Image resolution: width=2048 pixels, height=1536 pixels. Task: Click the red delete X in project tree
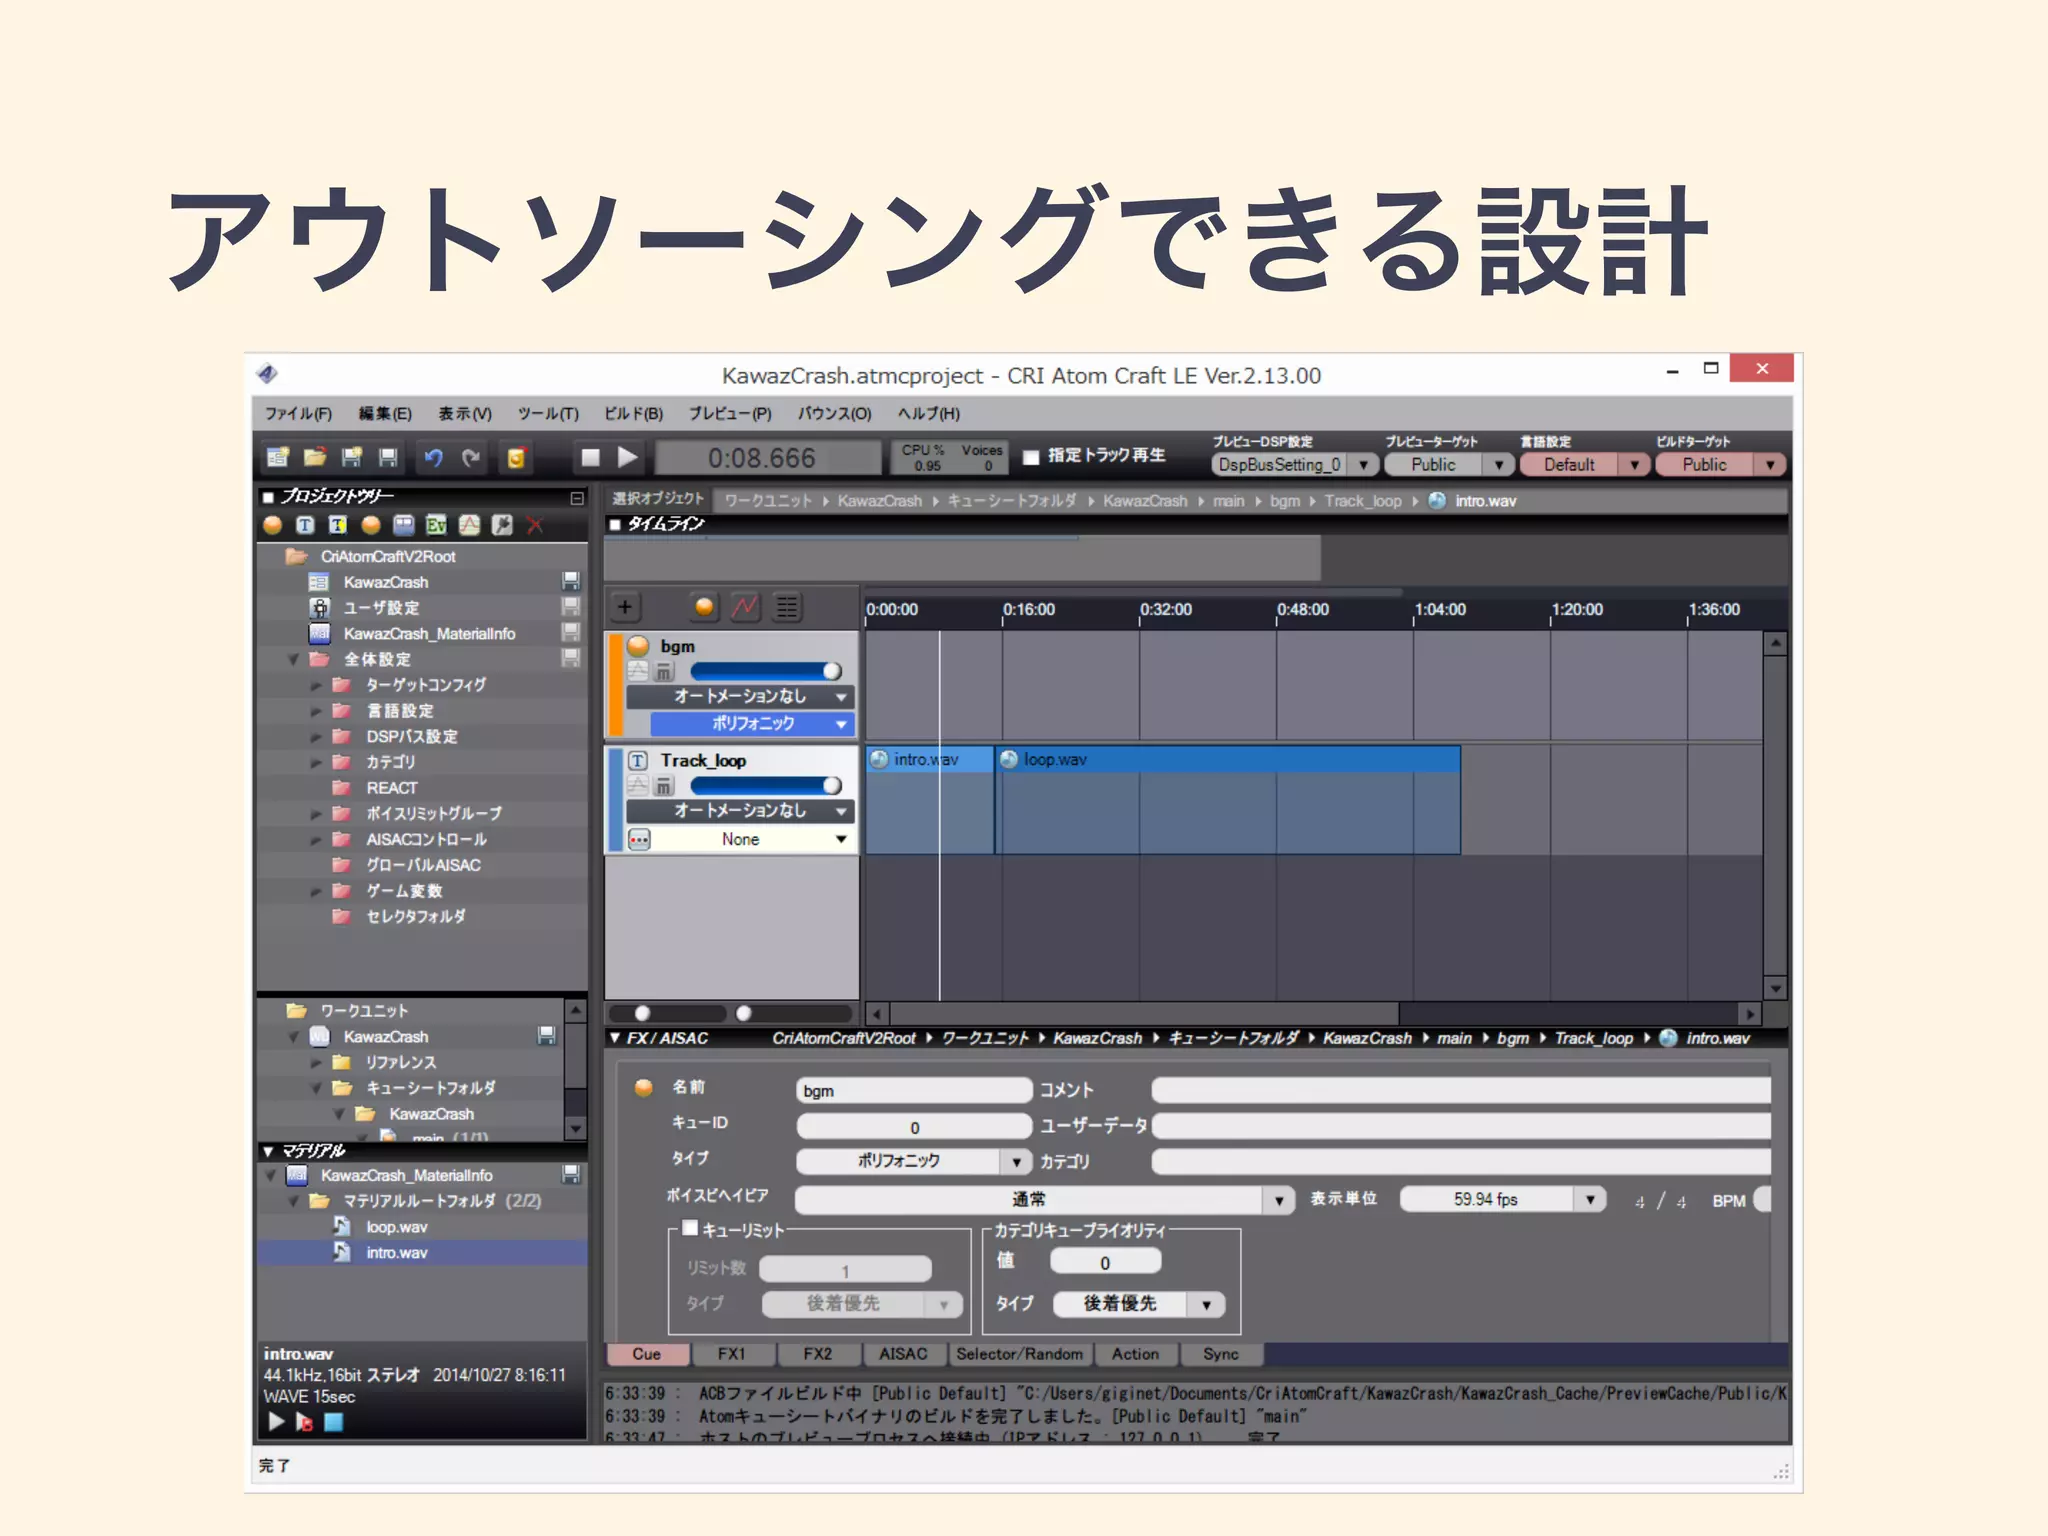535,525
